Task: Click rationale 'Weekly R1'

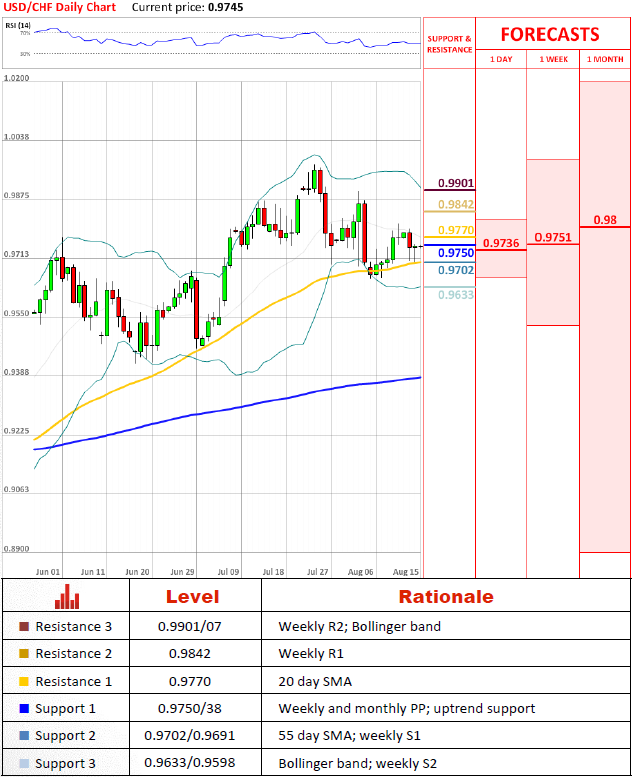Action: pyautogui.click(x=311, y=654)
